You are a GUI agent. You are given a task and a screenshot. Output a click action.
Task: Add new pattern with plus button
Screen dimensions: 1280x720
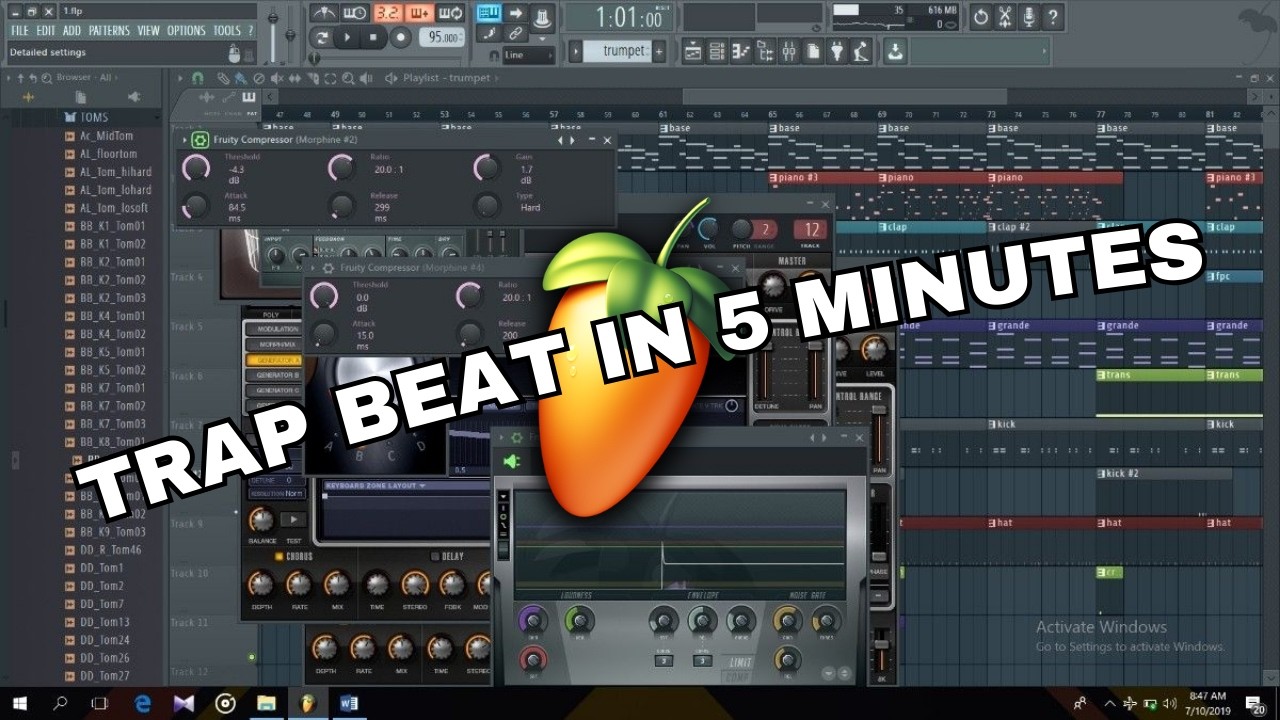[659, 51]
